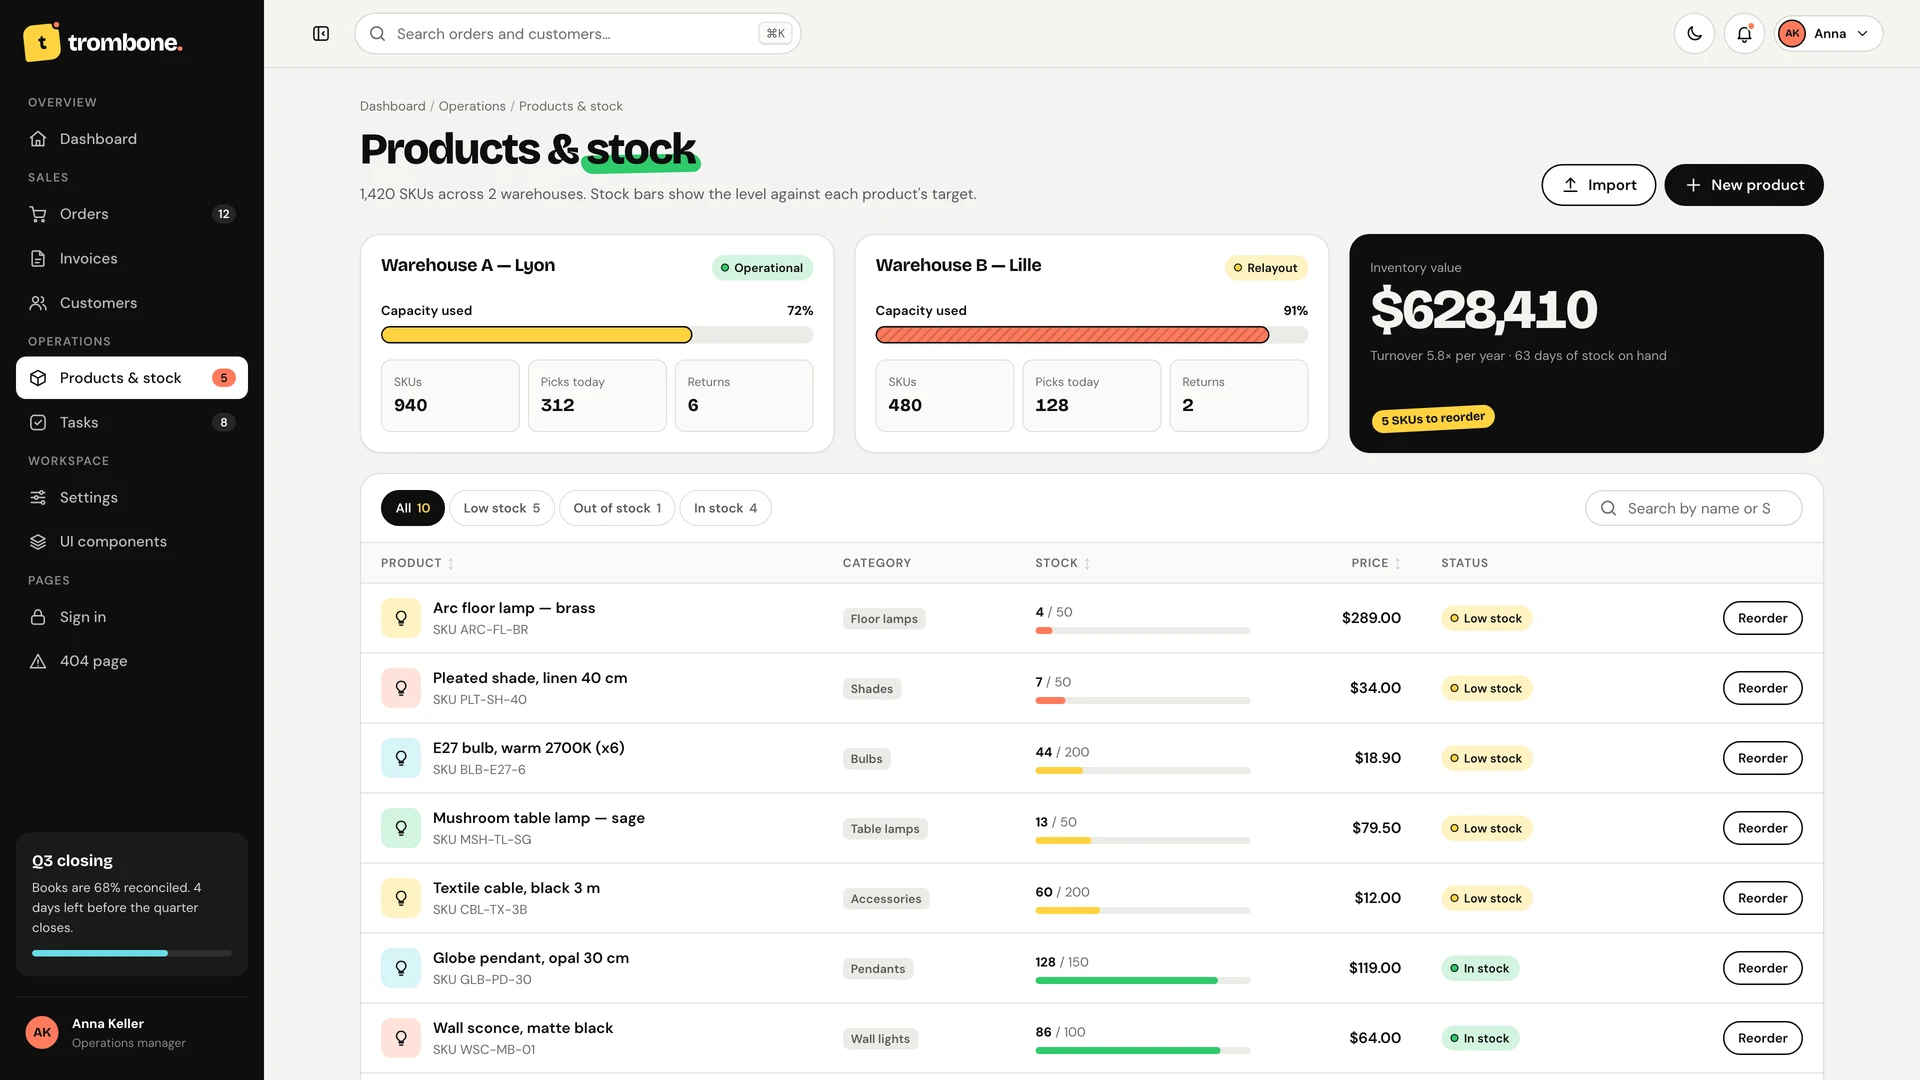This screenshot has height=1080, width=1920.
Task: Click the Tasks badge showing 8
Action: [224, 423]
